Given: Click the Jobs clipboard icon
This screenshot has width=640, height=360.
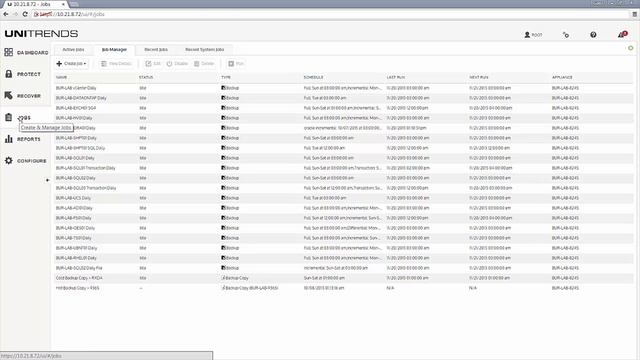Looking at the screenshot, I should tap(9, 117).
